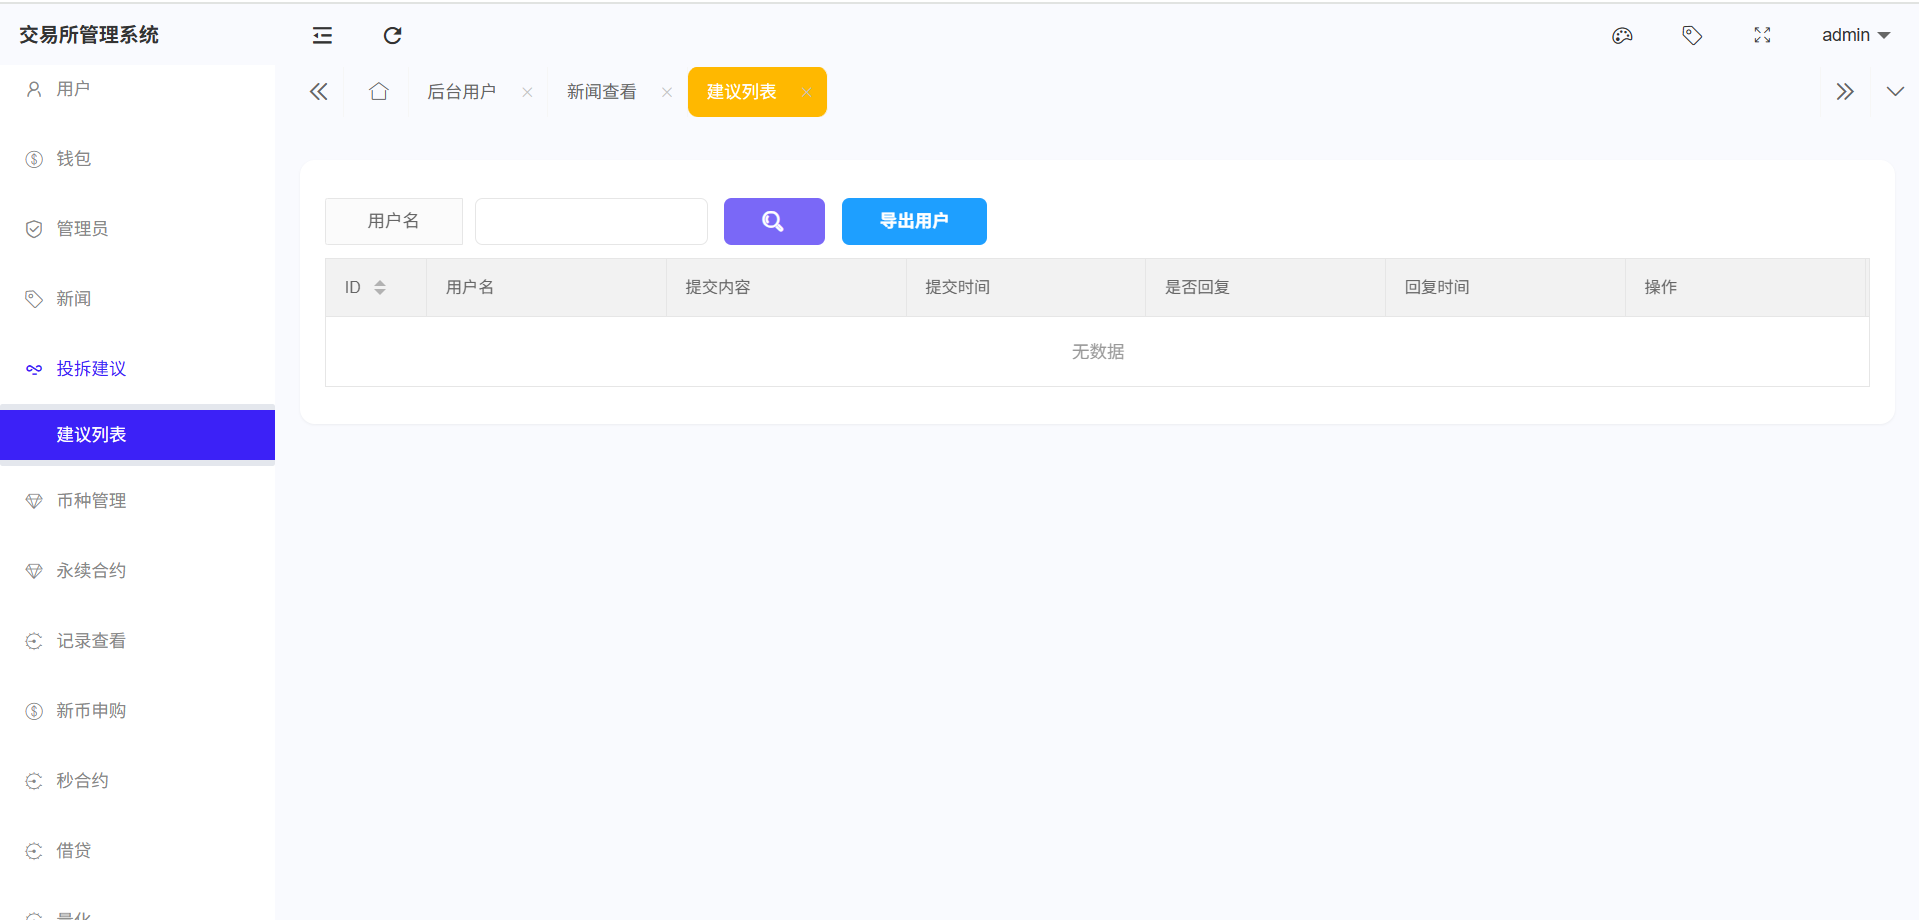Close the 建议列表 tab
Screen dimensions: 1919x920
(x=806, y=92)
